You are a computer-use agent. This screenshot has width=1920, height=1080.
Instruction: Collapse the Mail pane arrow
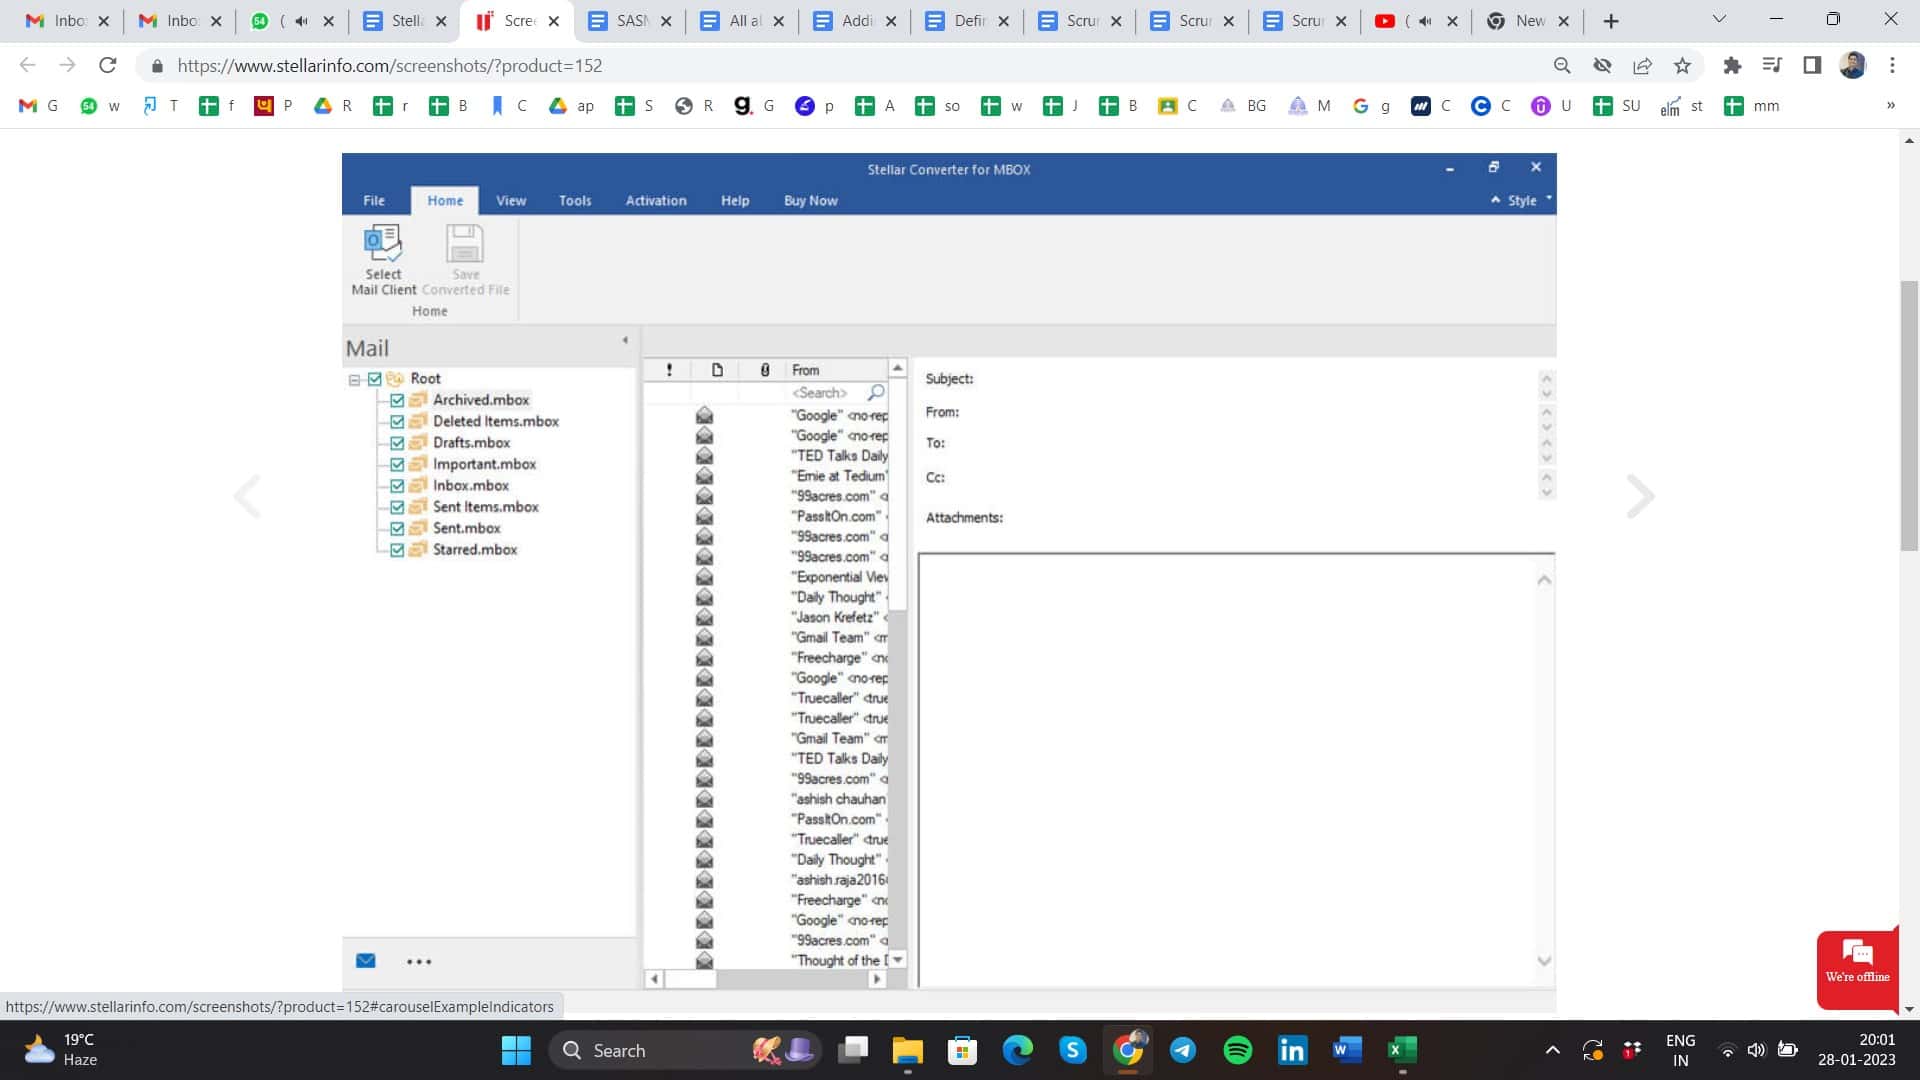(625, 341)
